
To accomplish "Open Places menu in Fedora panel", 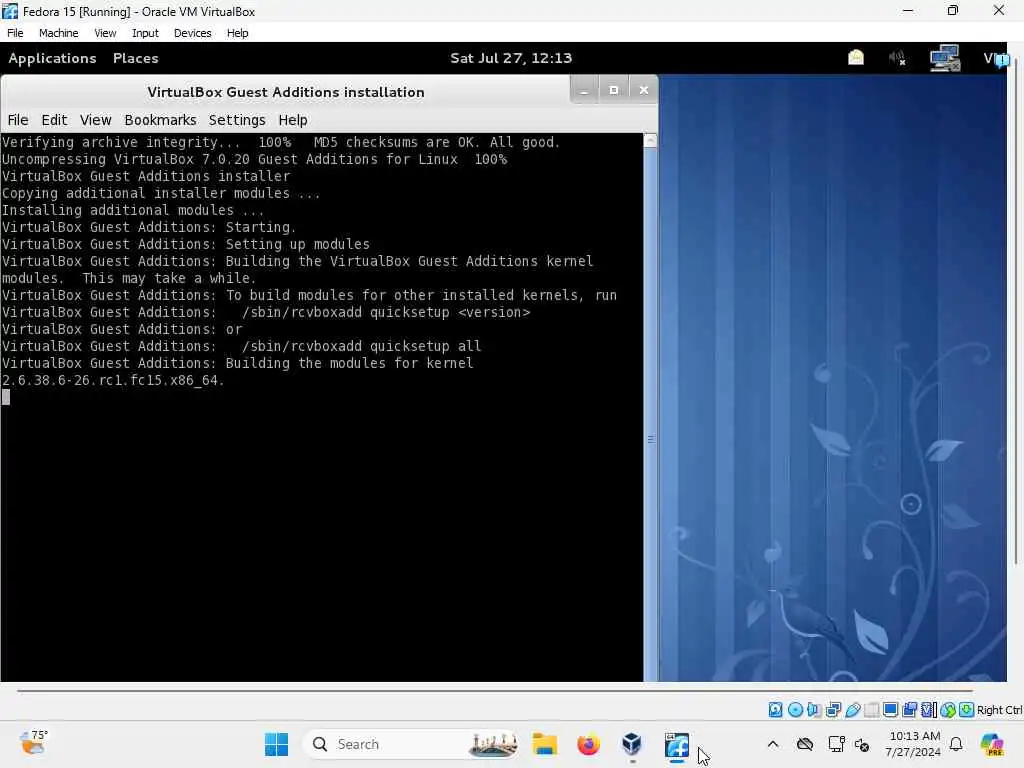I will point(135,58).
